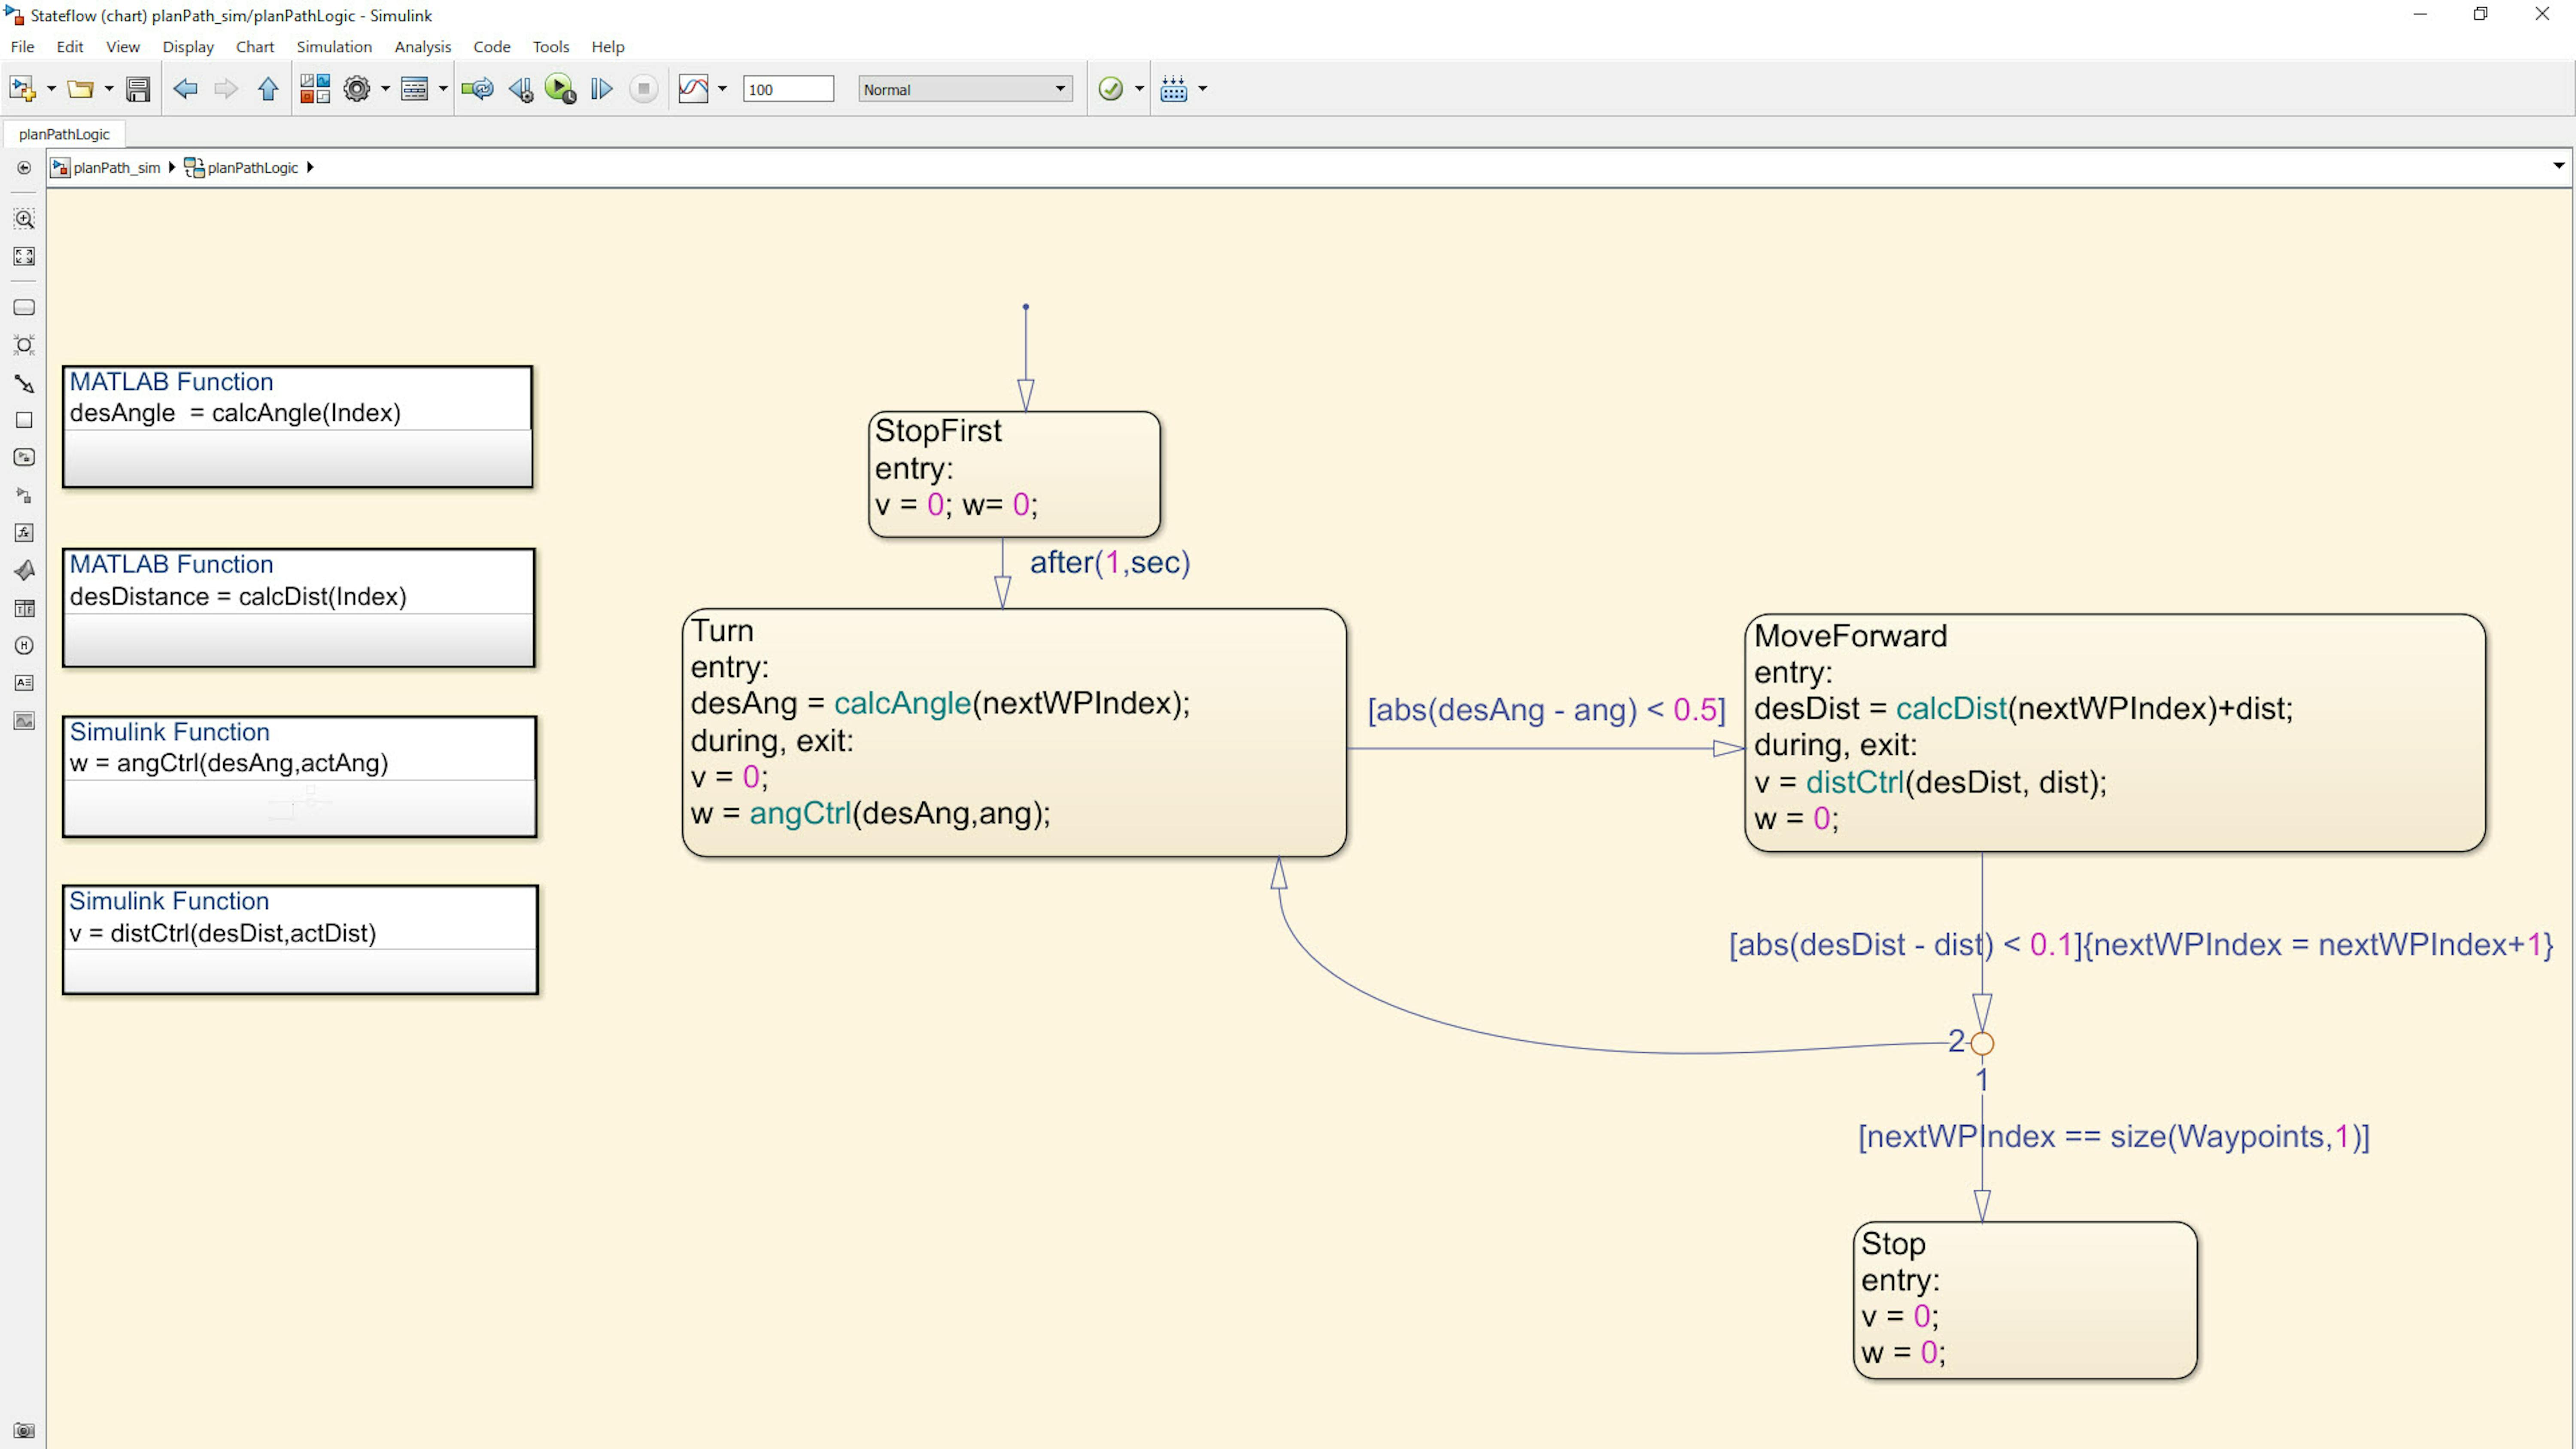The width and height of the screenshot is (2576, 1449).
Task: Go back with the blue left arrow
Action: point(185,89)
